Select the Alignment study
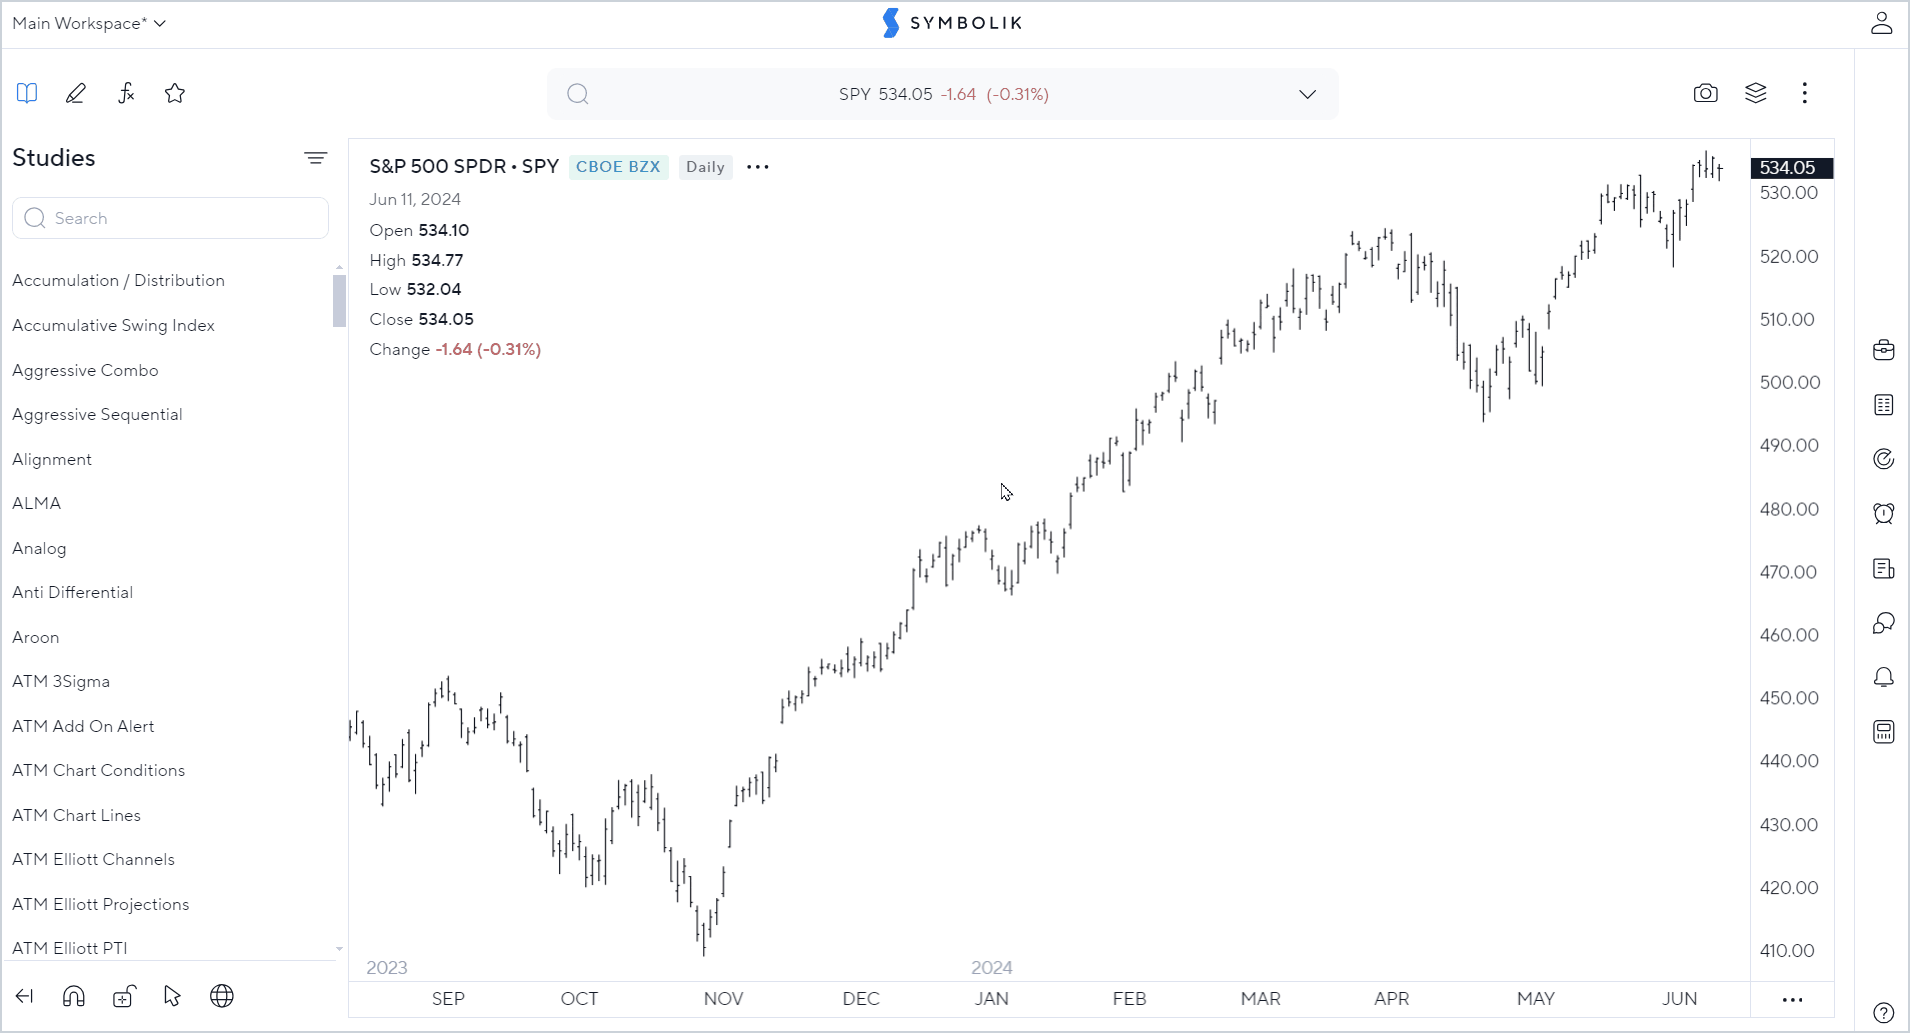The image size is (1910, 1033). (x=52, y=459)
